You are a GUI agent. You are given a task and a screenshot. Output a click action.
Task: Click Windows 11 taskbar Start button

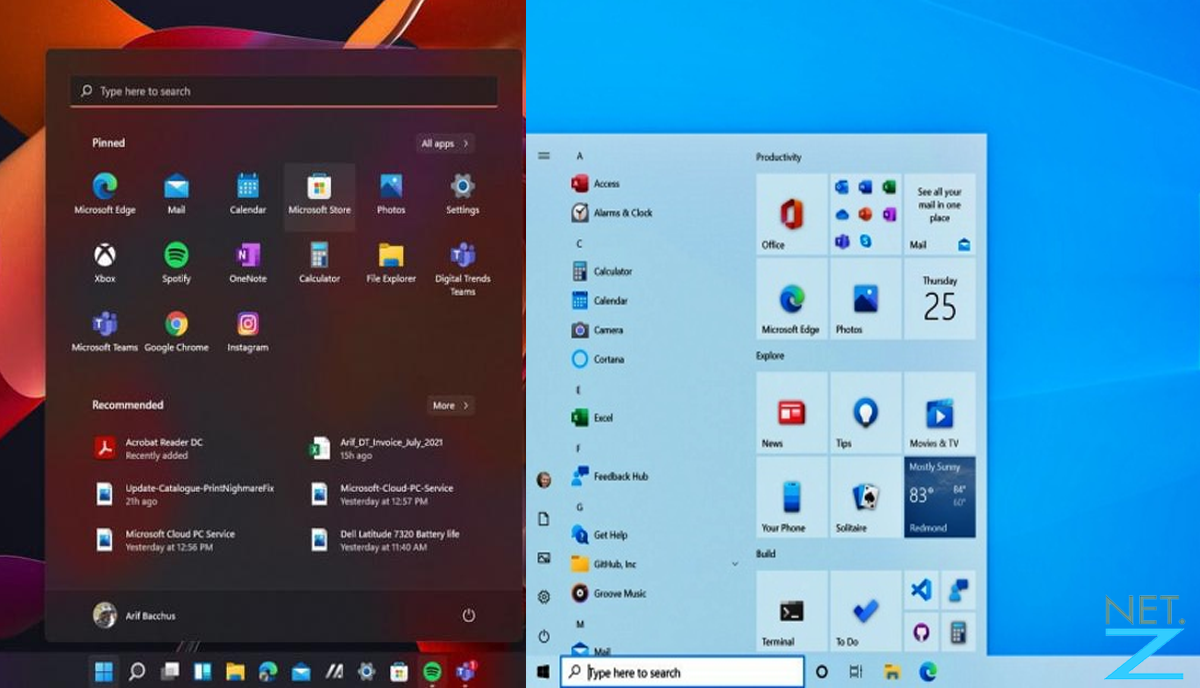click(x=104, y=671)
